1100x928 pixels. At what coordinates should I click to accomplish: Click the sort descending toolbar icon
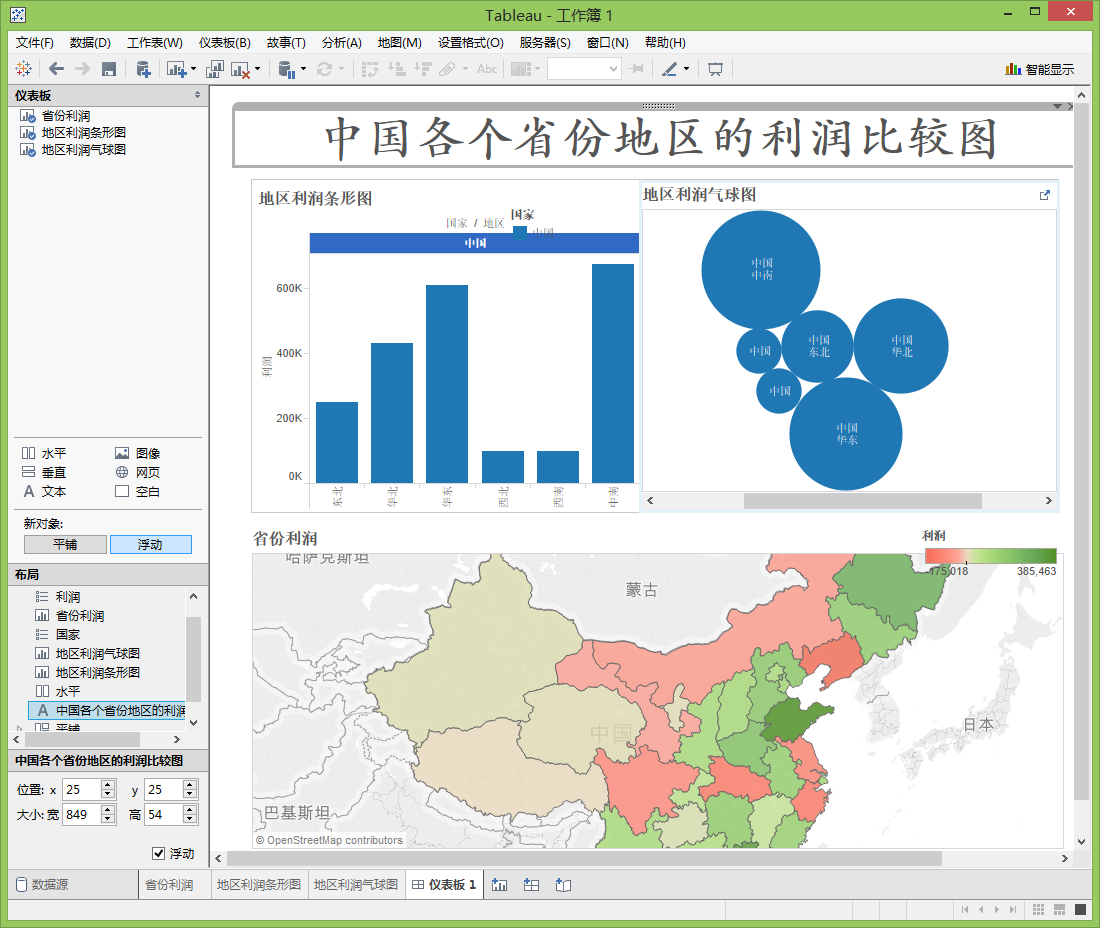tap(422, 69)
